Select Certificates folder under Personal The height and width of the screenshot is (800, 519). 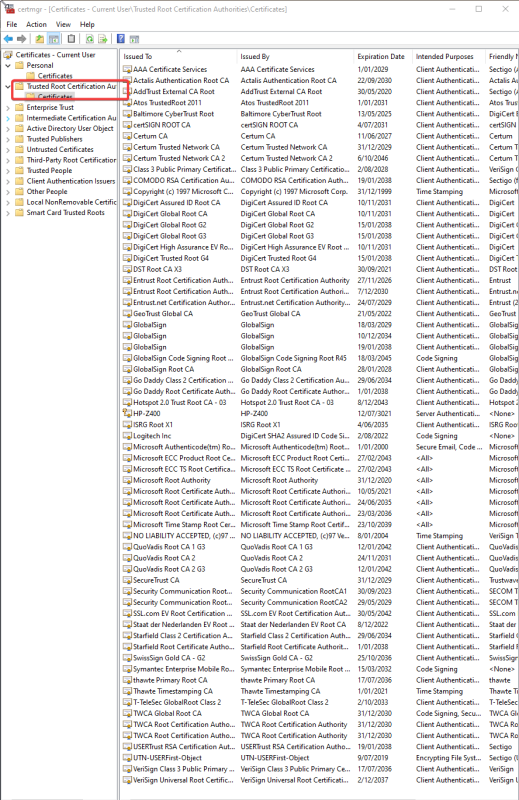pos(55,76)
